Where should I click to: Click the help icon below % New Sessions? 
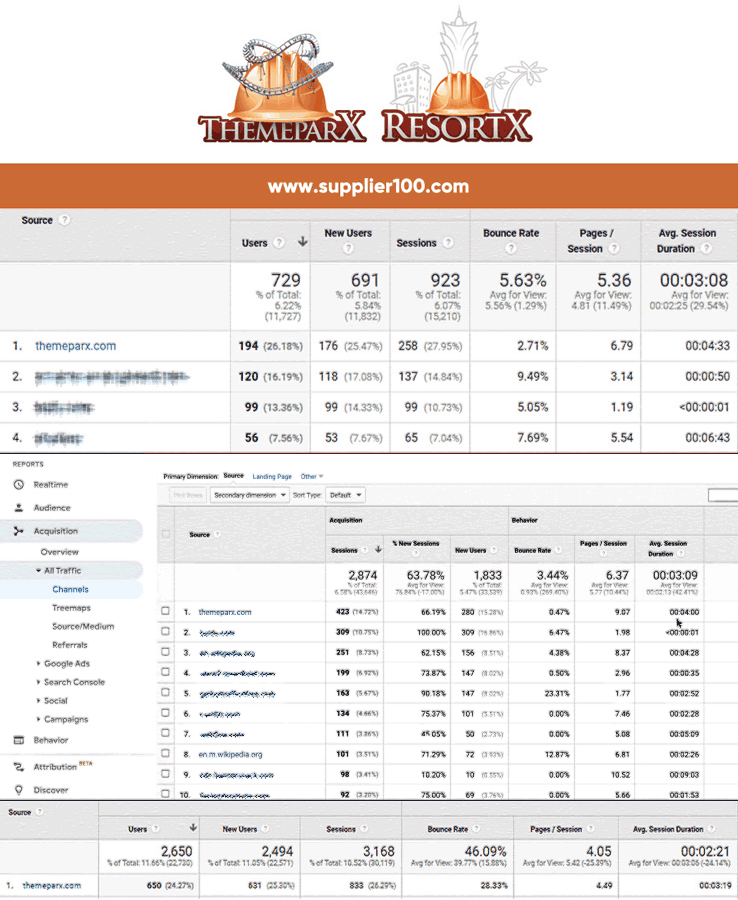pyautogui.click(x=415, y=554)
